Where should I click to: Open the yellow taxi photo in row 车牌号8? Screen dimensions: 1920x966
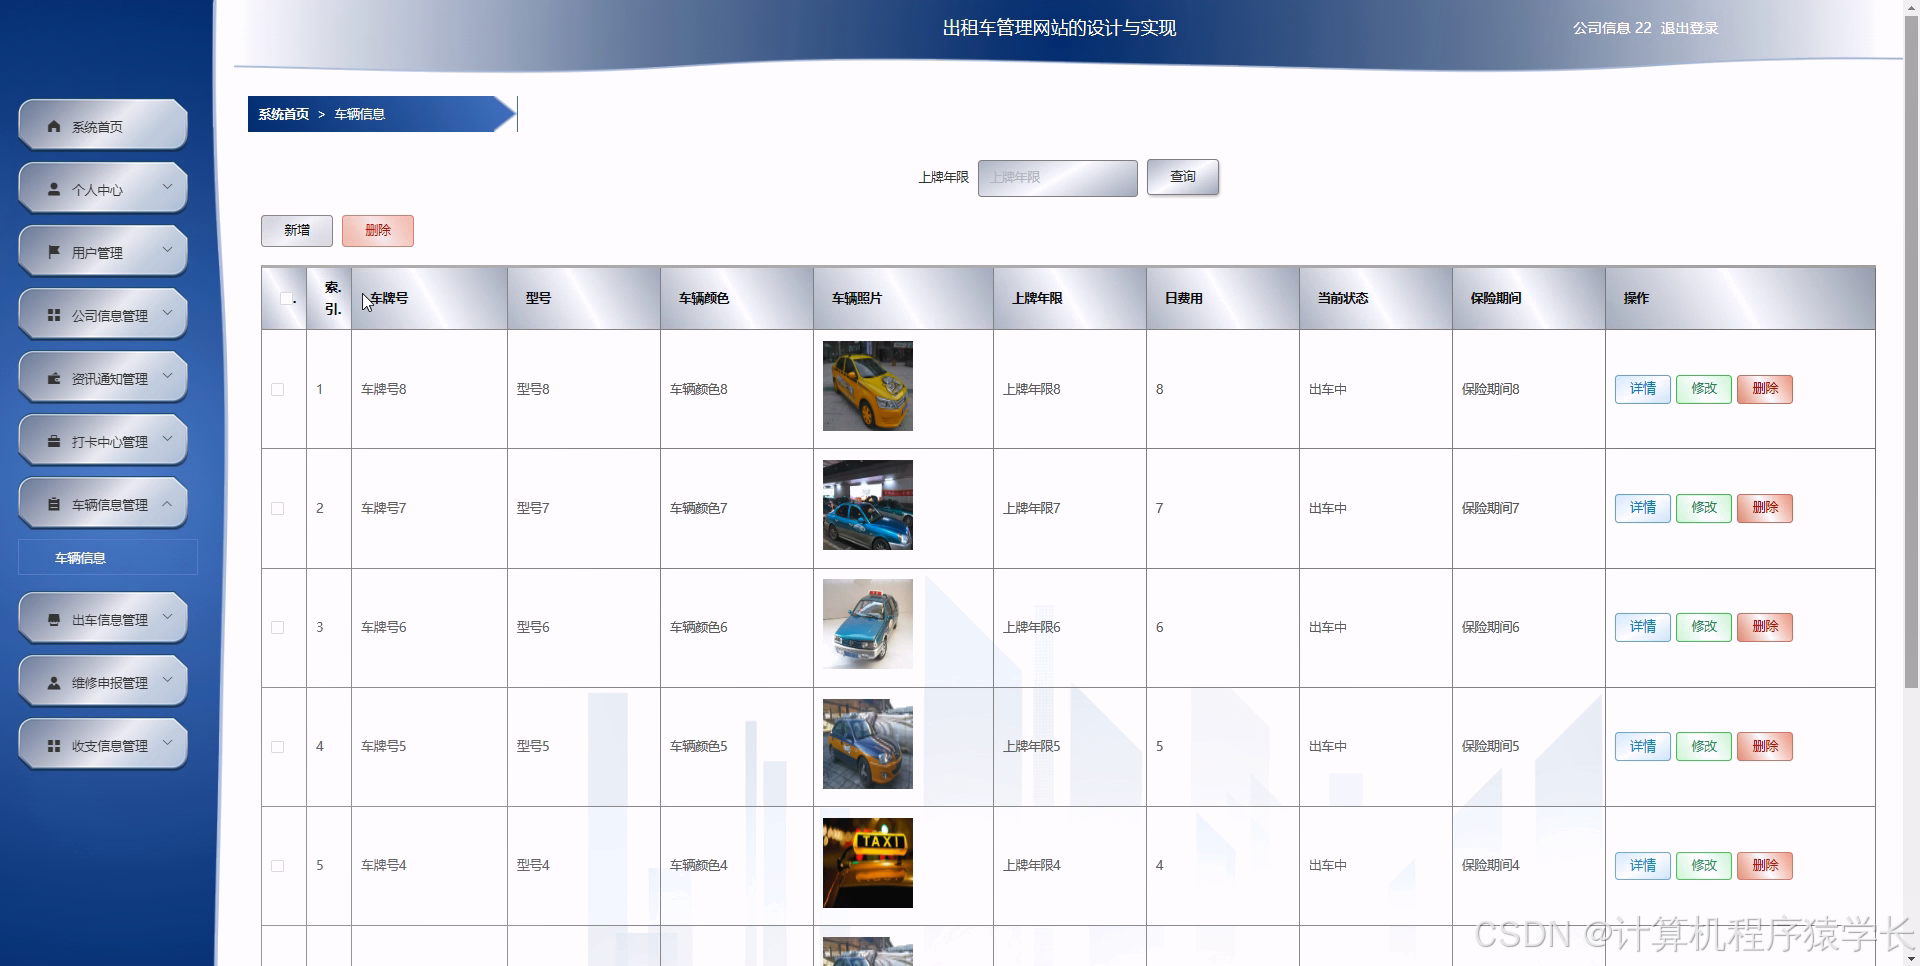pyautogui.click(x=868, y=386)
